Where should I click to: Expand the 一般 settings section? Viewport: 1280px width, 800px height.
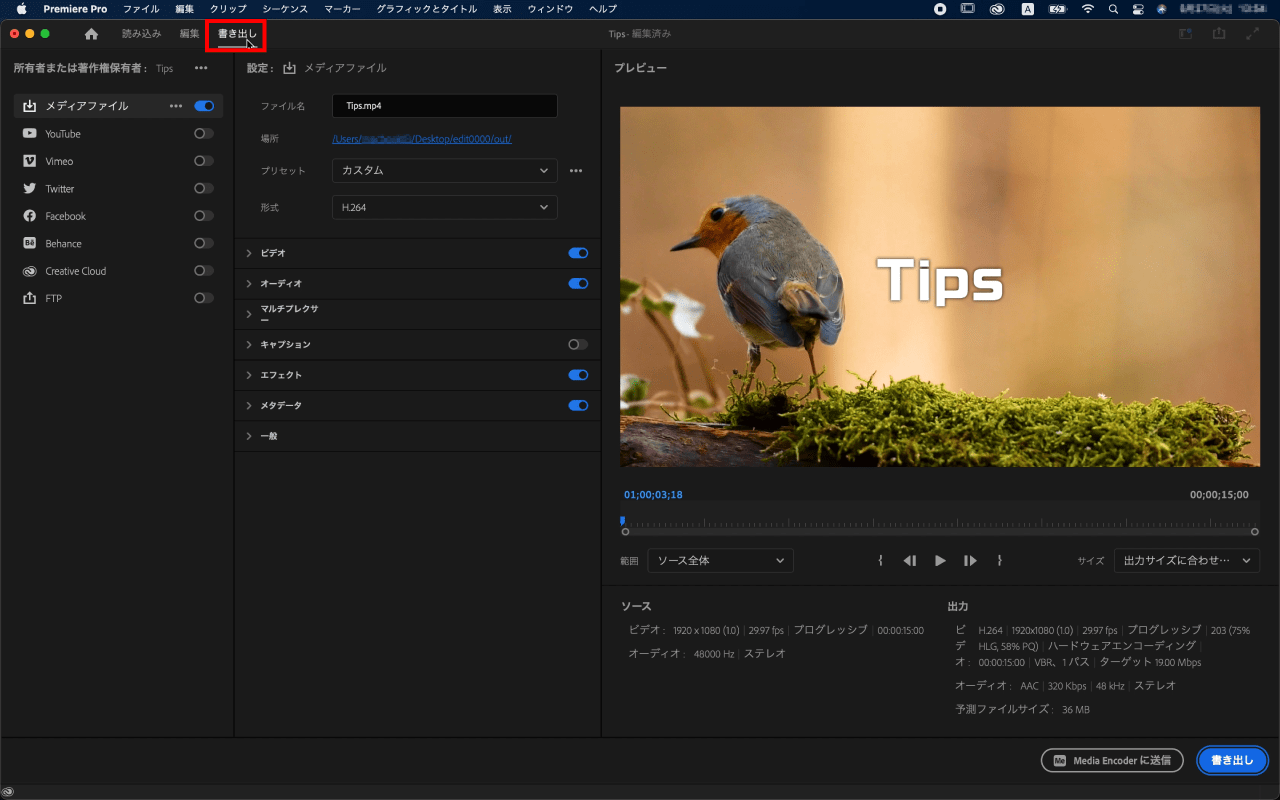[249, 437]
